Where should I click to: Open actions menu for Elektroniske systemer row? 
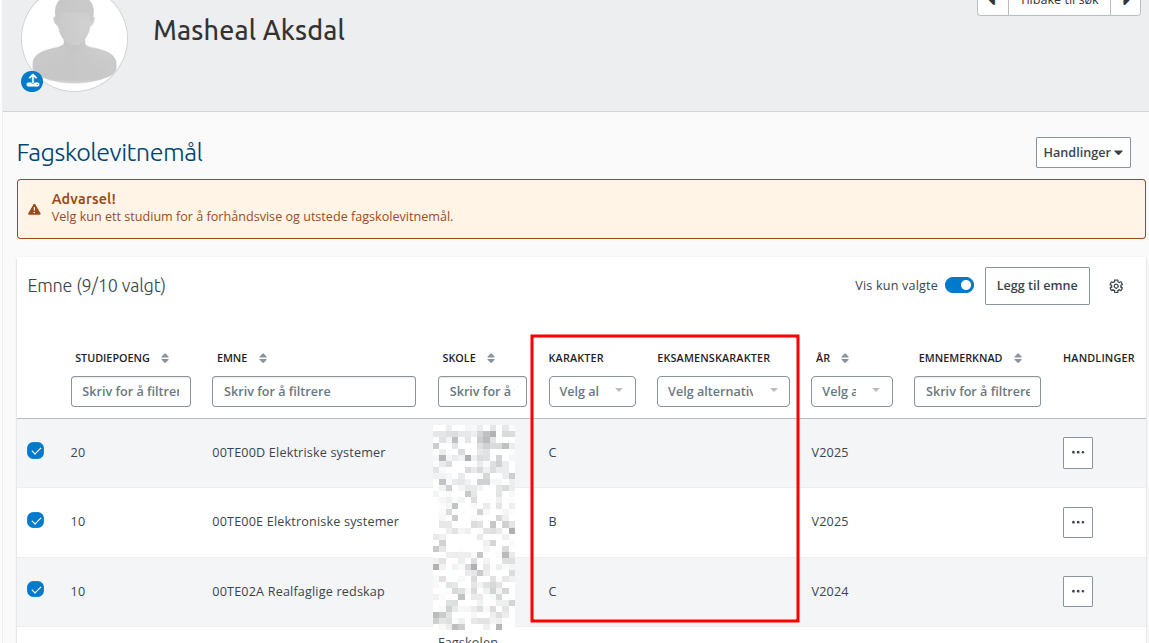1078,522
